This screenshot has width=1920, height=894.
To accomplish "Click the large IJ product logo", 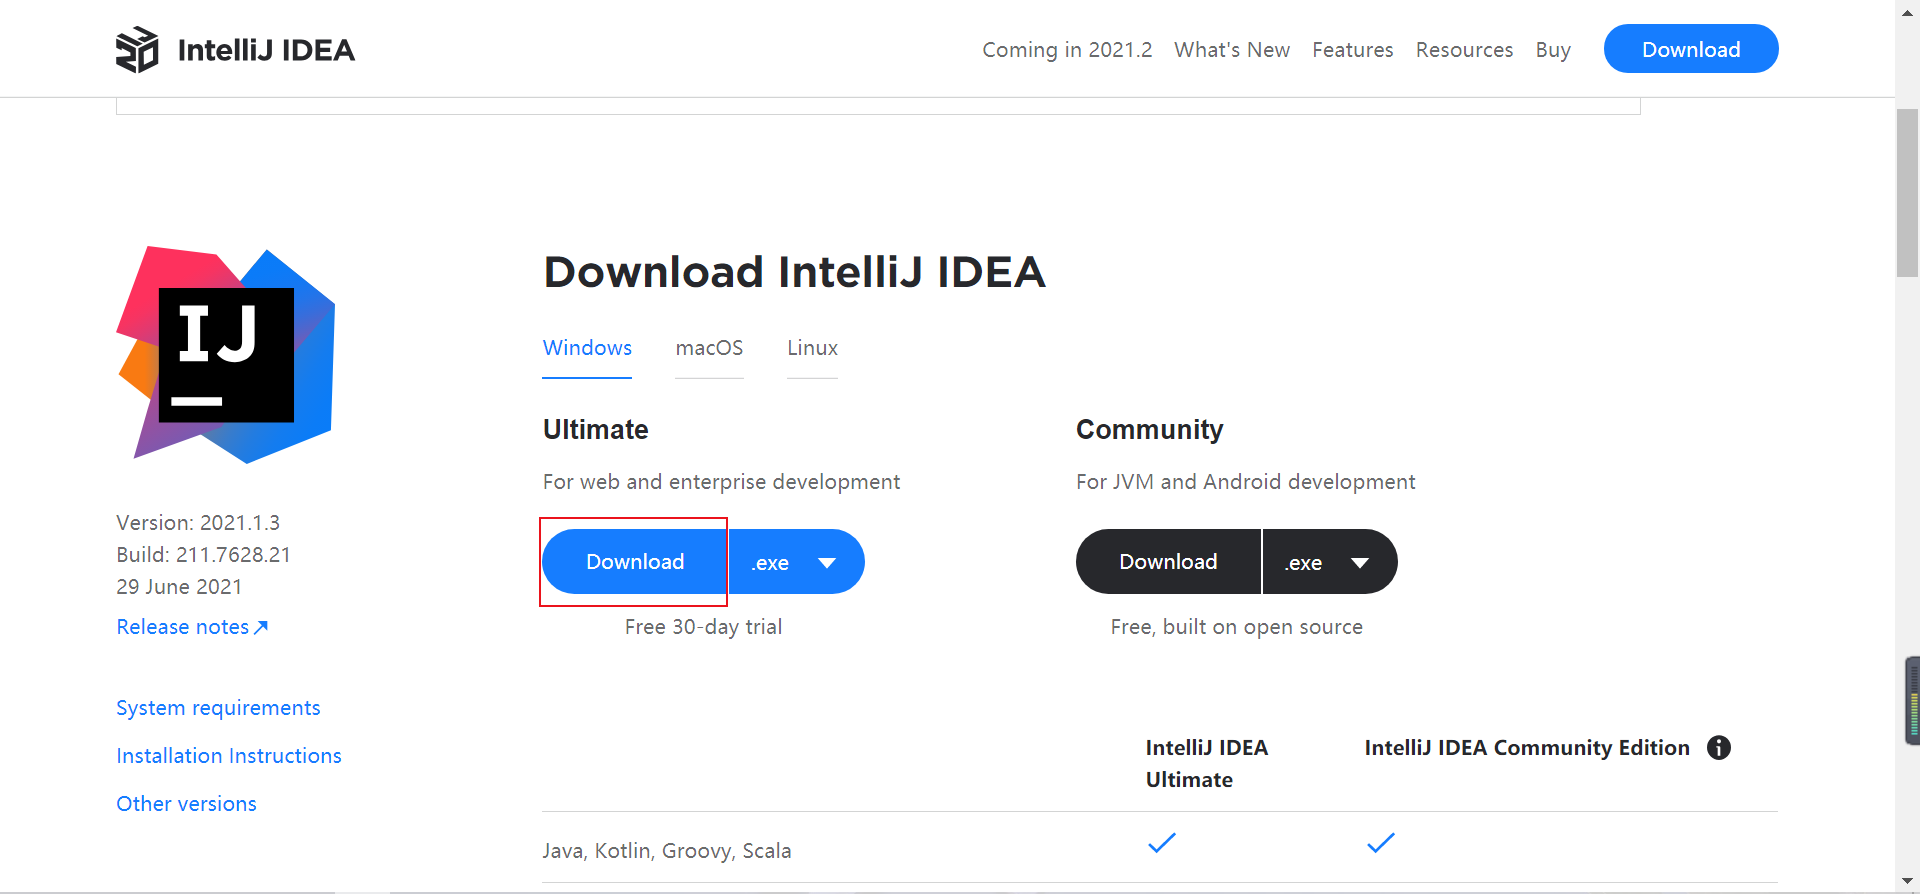I will (226, 354).
